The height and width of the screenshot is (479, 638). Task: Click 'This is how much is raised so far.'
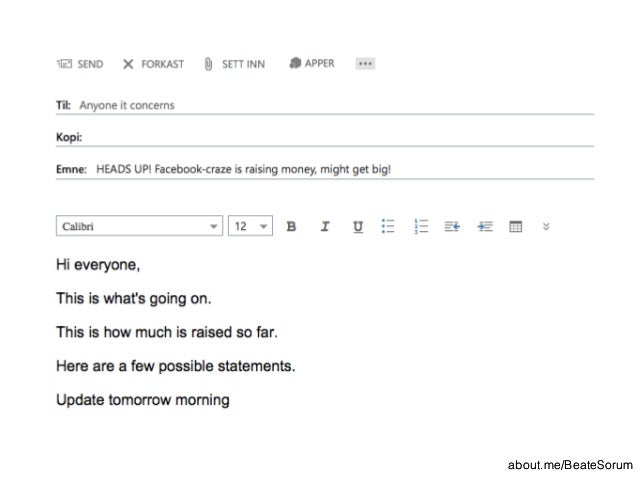167,332
